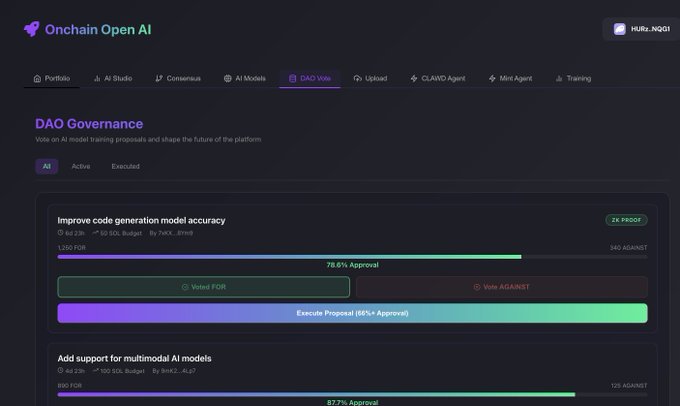The image size is (680, 406).
Task: Open the Onchain Open AI home title
Action: pyautogui.click(x=98, y=29)
